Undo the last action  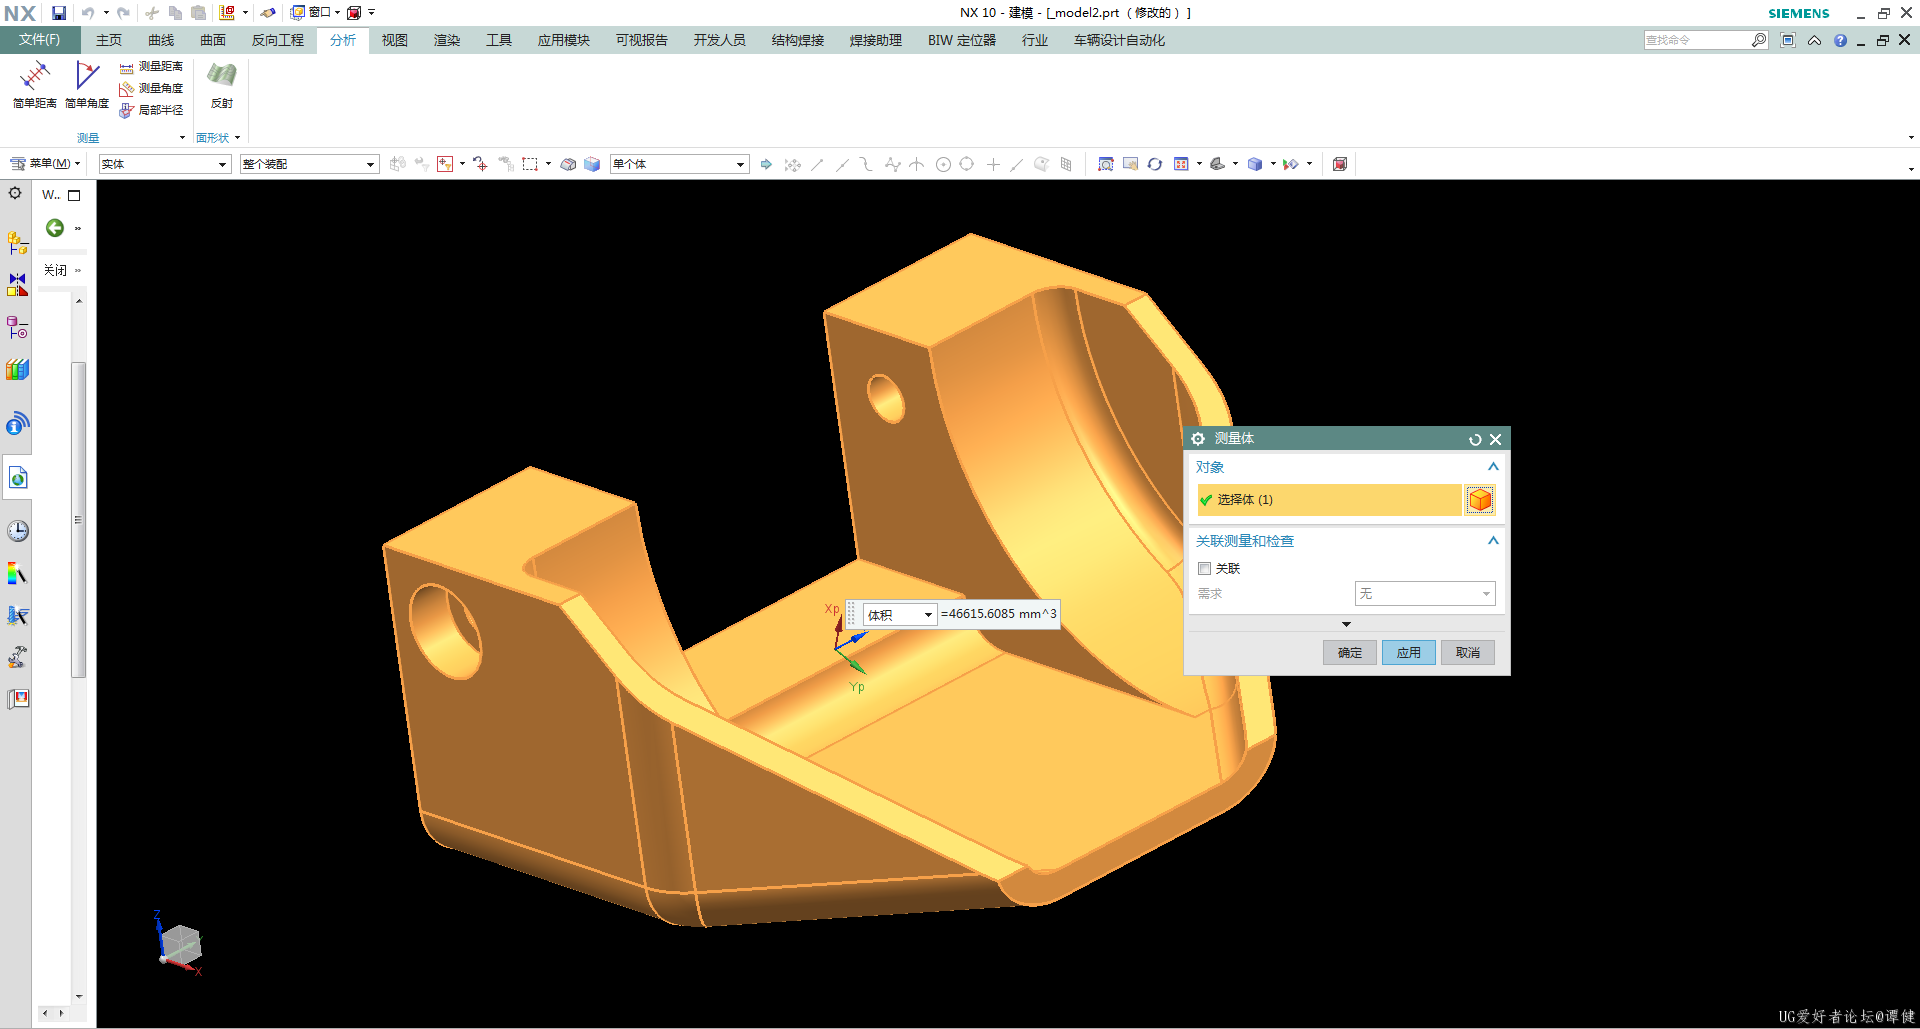[x=88, y=13]
